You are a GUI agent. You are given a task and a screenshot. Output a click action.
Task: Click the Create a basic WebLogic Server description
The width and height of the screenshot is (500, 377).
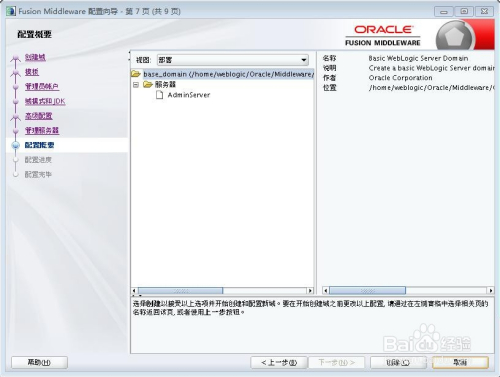(431, 68)
